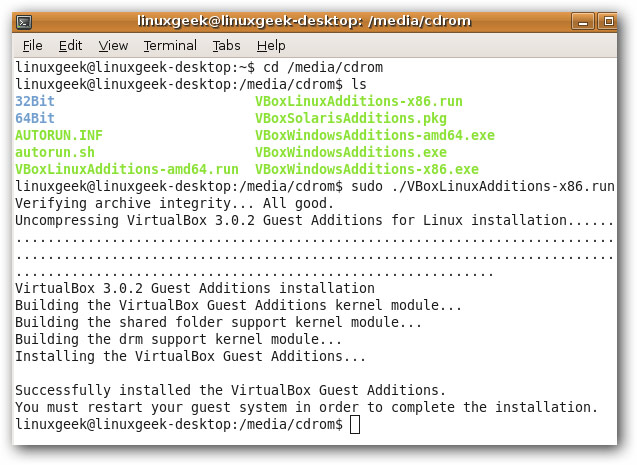Click the 'Successfully installed' output line

230,390
